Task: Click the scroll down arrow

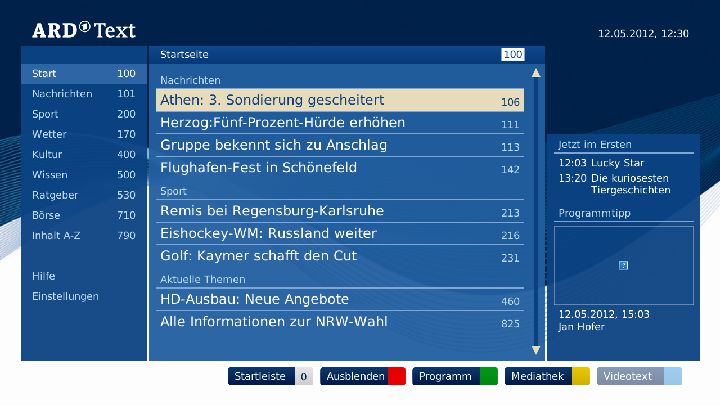Action: coord(536,350)
